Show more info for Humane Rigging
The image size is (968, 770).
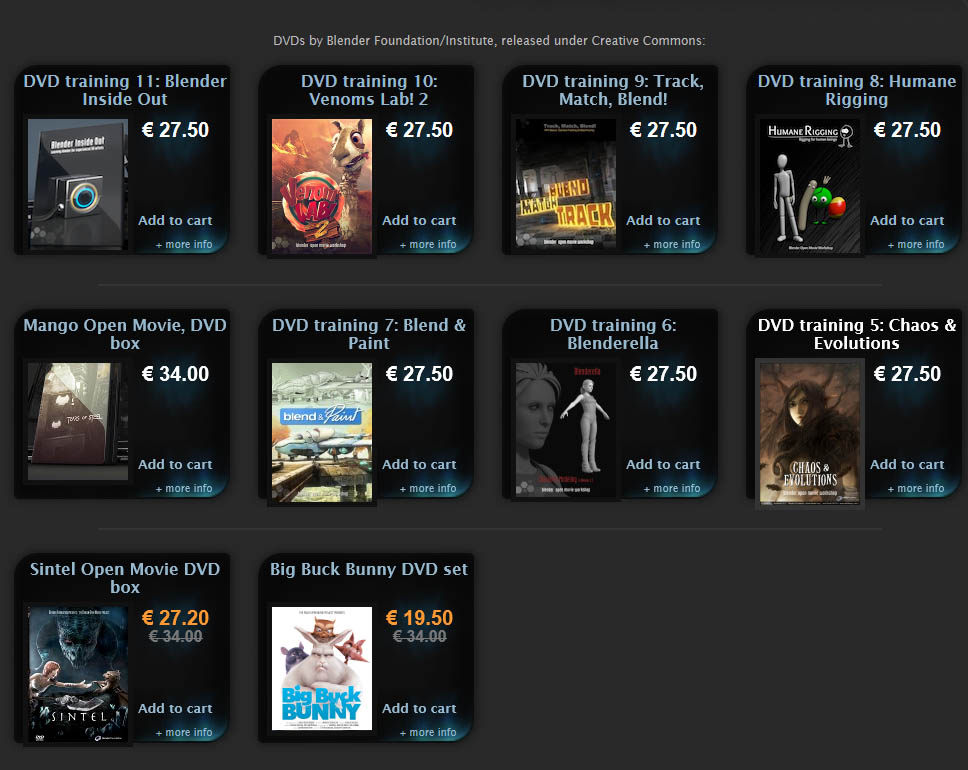tap(916, 245)
